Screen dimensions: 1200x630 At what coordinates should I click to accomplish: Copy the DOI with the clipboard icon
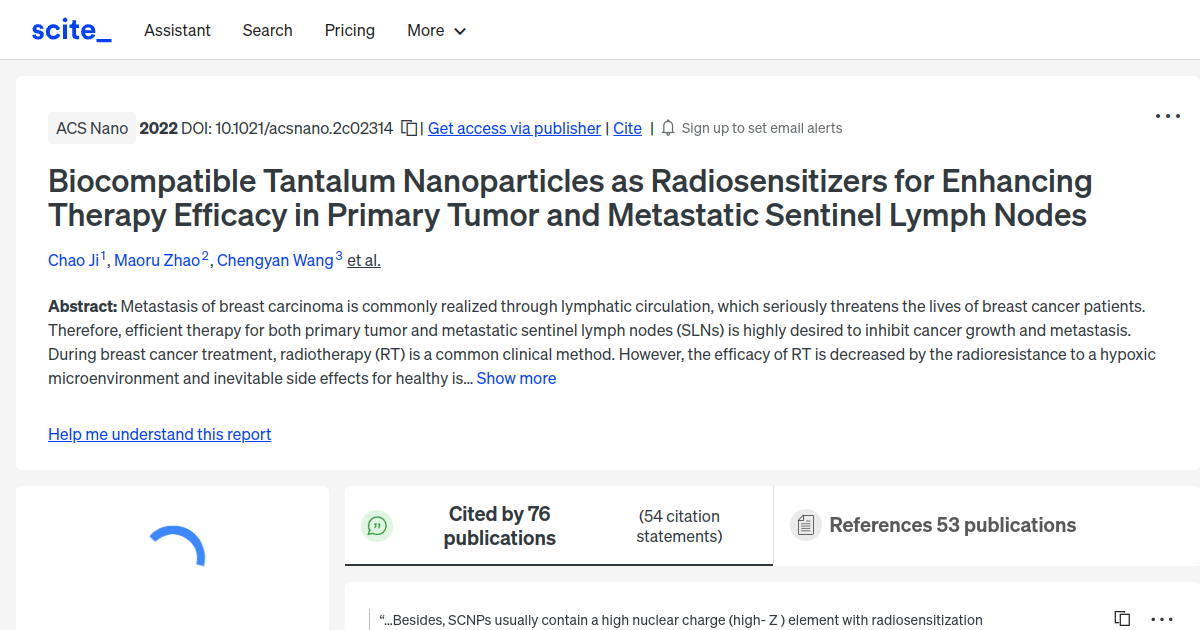[409, 128]
